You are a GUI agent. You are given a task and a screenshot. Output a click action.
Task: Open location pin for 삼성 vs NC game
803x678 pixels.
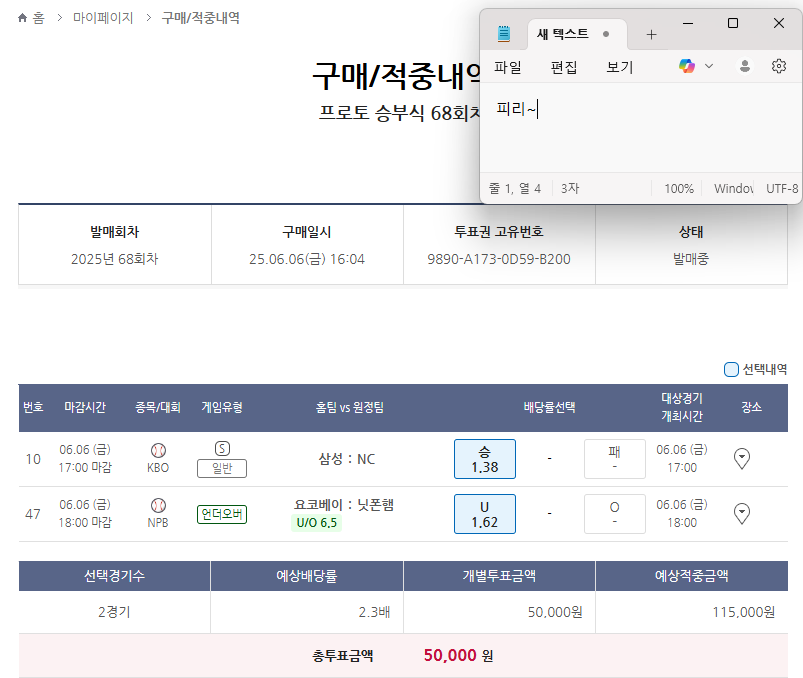[742, 459]
